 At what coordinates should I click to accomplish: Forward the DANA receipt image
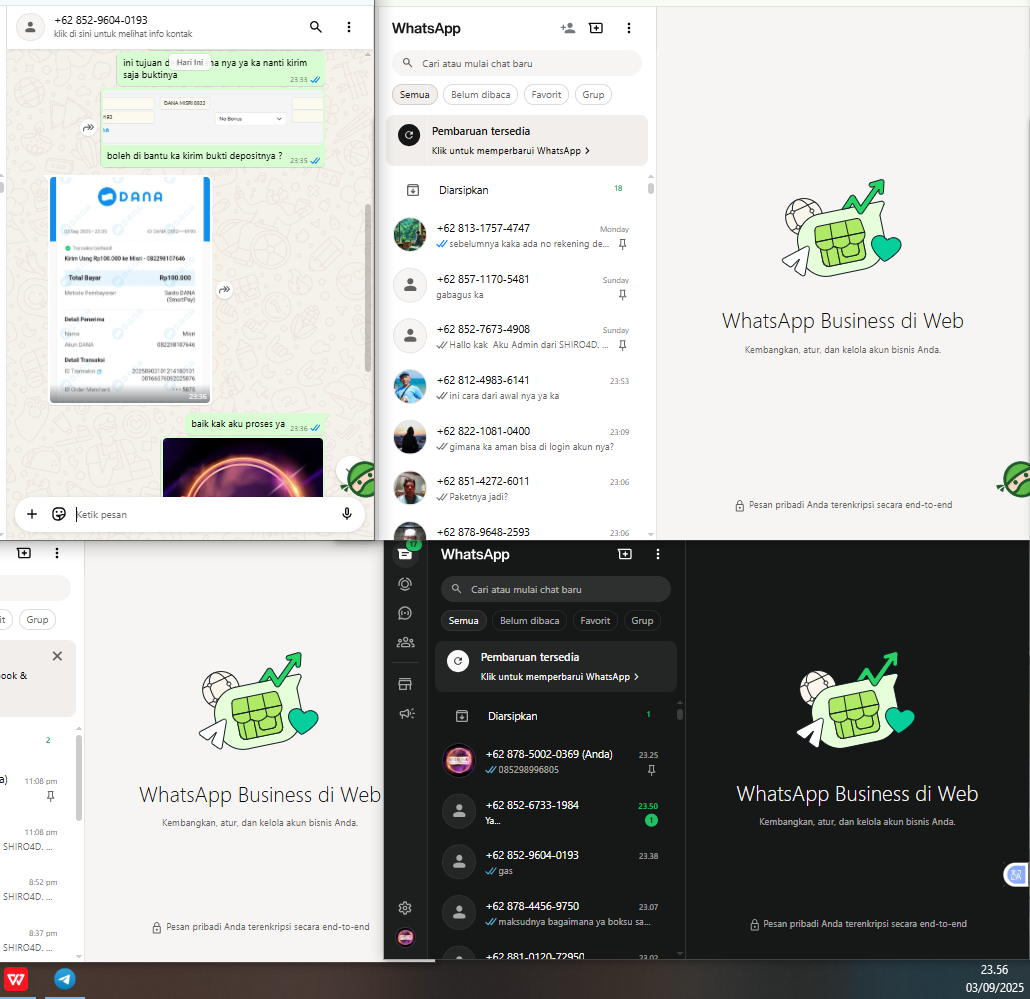[x=225, y=290]
